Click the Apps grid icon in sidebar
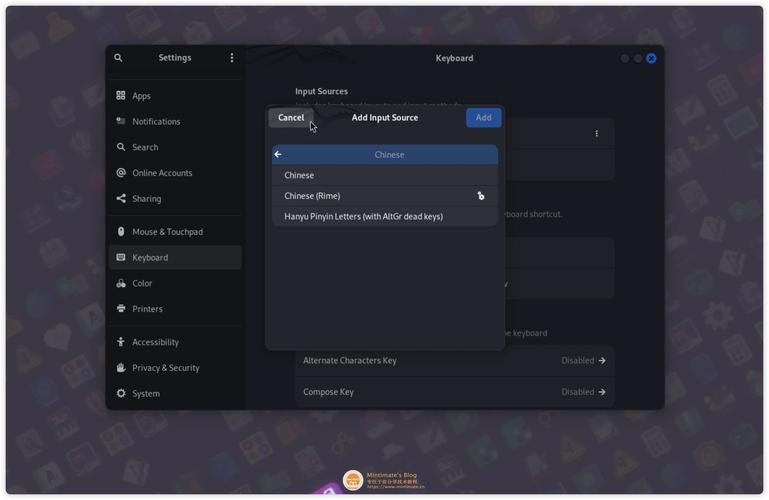Screen dimensions: 769x500 pos(121,96)
